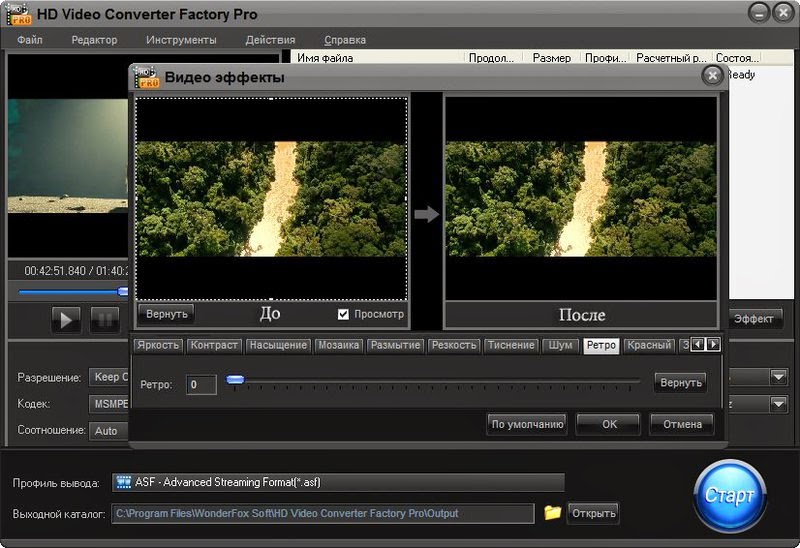
Task: Expand lower right dropdown arrow in main window
Action: tap(778, 404)
